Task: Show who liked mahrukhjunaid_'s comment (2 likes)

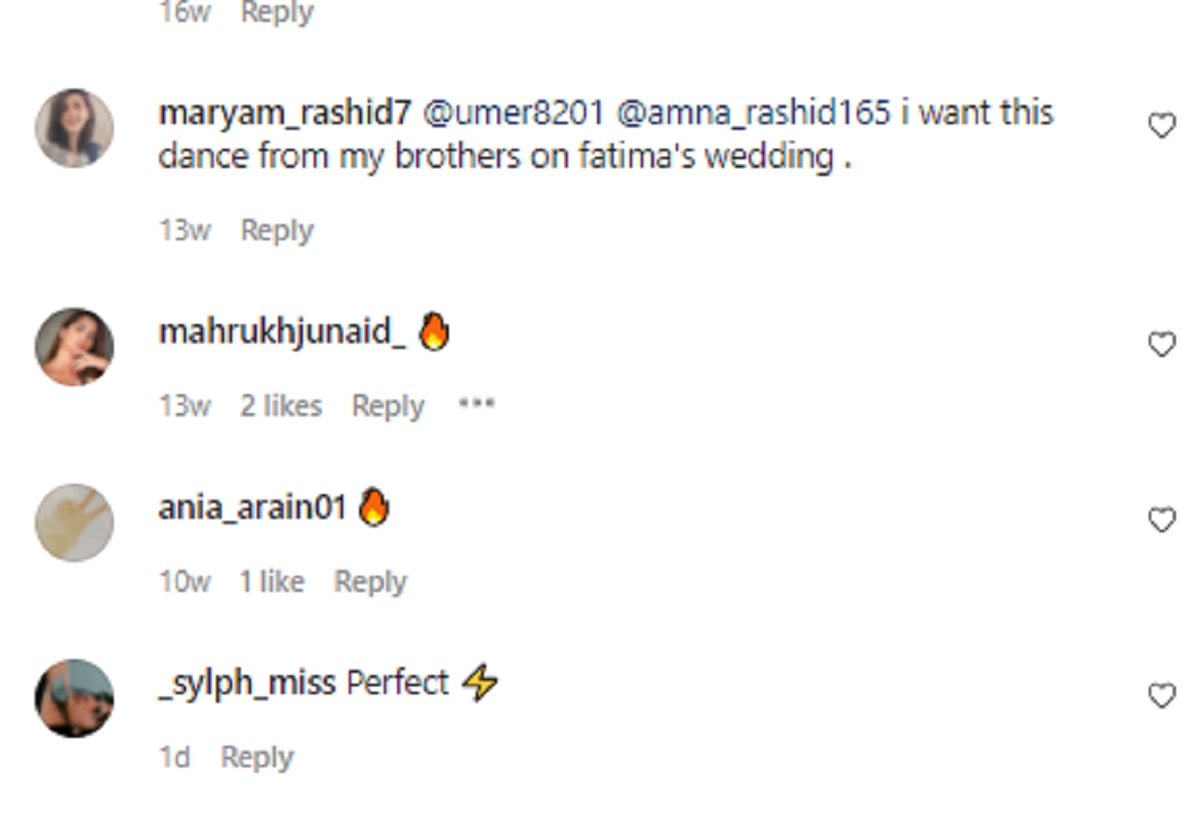Action: tap(281, 406)
